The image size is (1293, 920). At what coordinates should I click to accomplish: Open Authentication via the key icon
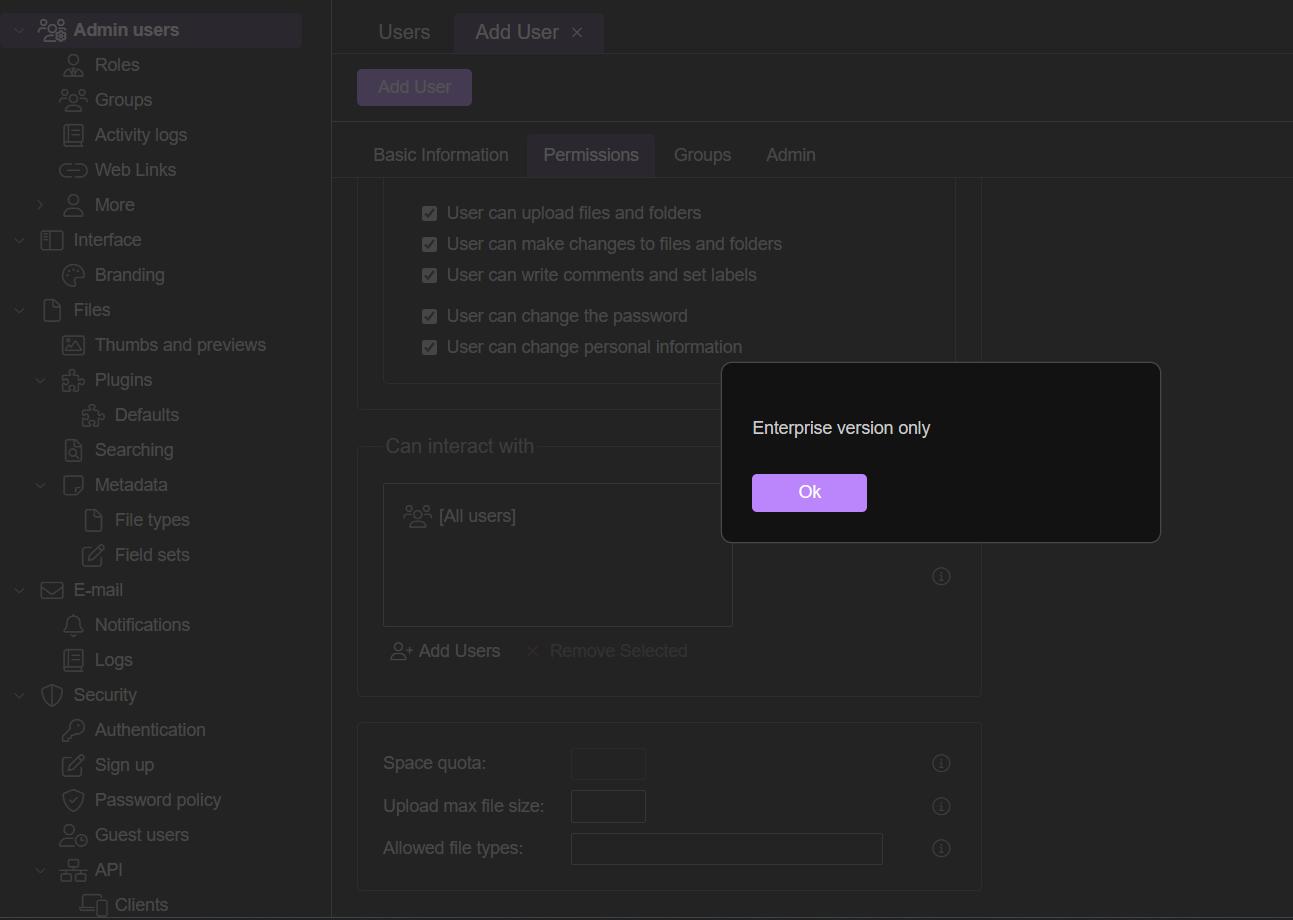click(73, 730)
